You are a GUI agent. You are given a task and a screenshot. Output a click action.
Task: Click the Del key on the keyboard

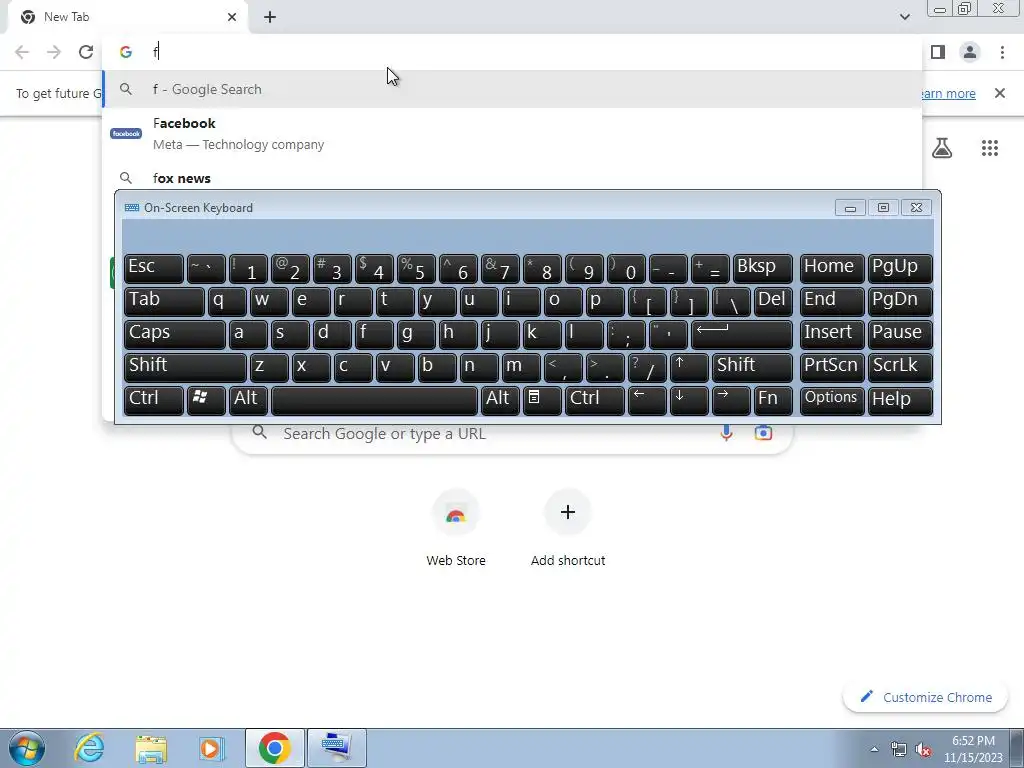pyautogui.click(x=773, y=301)
